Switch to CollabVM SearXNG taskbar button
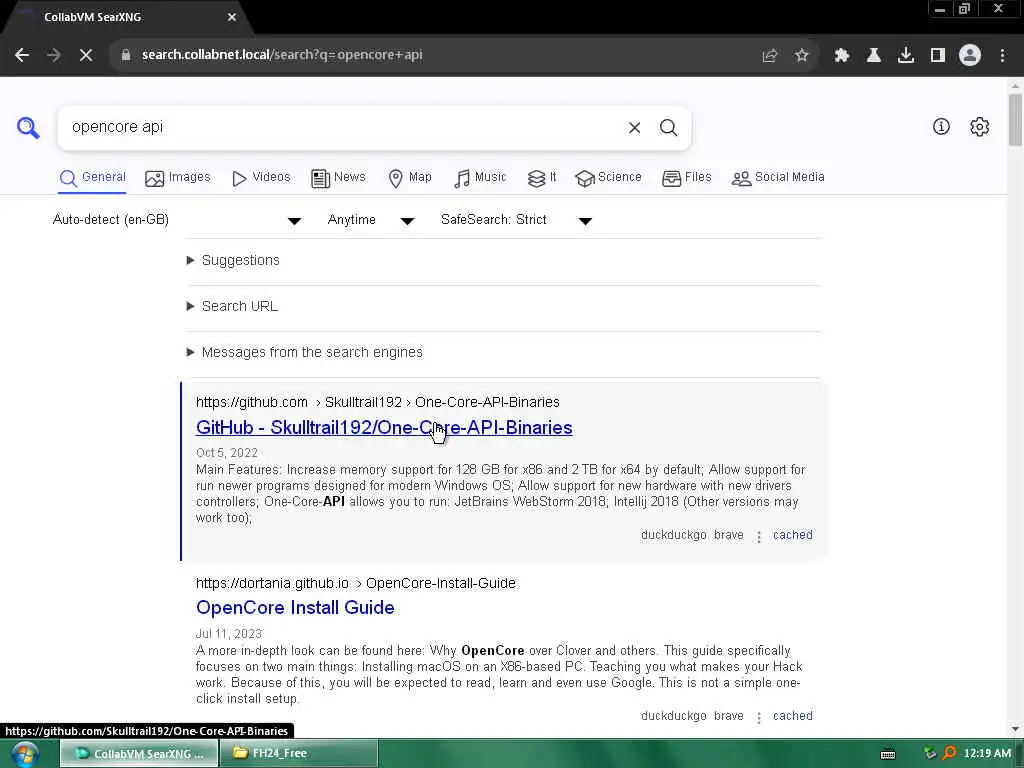The height and width of the screenshot is (768, 1024). coord(139,754)
